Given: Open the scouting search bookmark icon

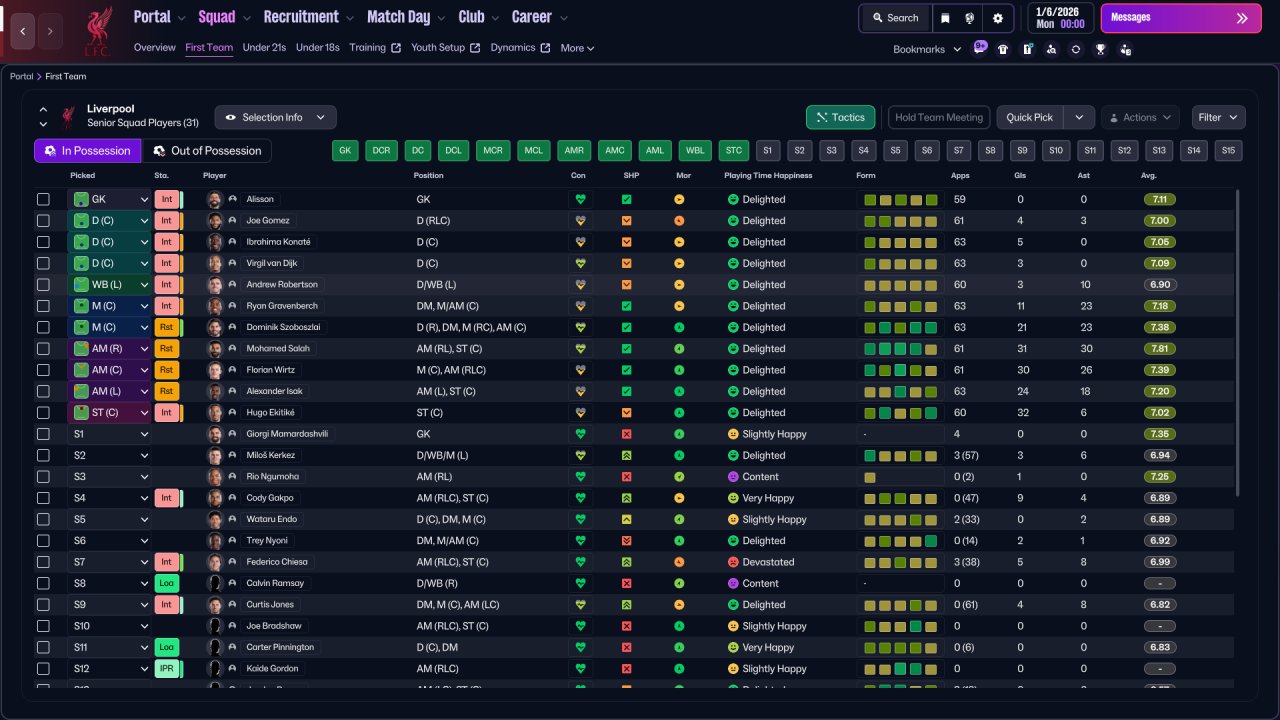Looking at the screenshot, I should click(1051, 49).
